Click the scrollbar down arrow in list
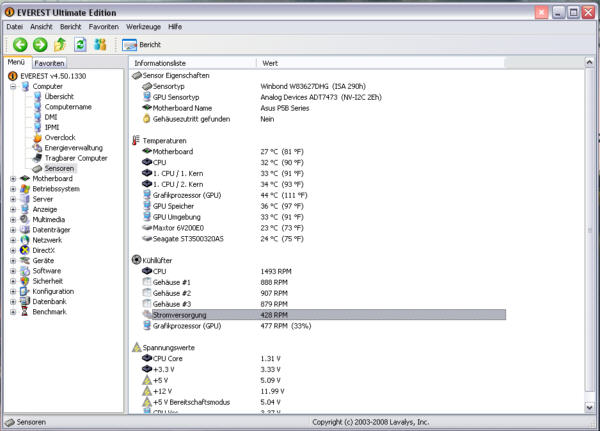600x431 pixels. [590, 408]
